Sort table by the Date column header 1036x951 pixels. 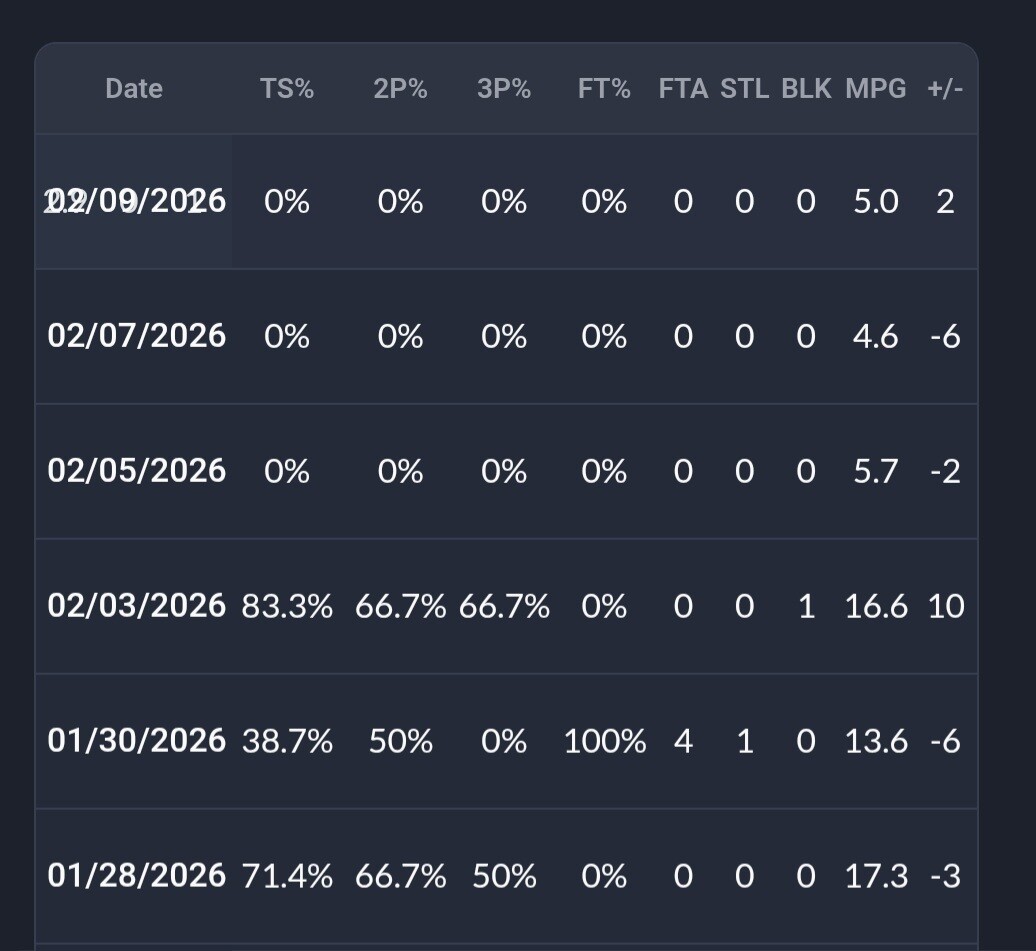coord(134,89)
